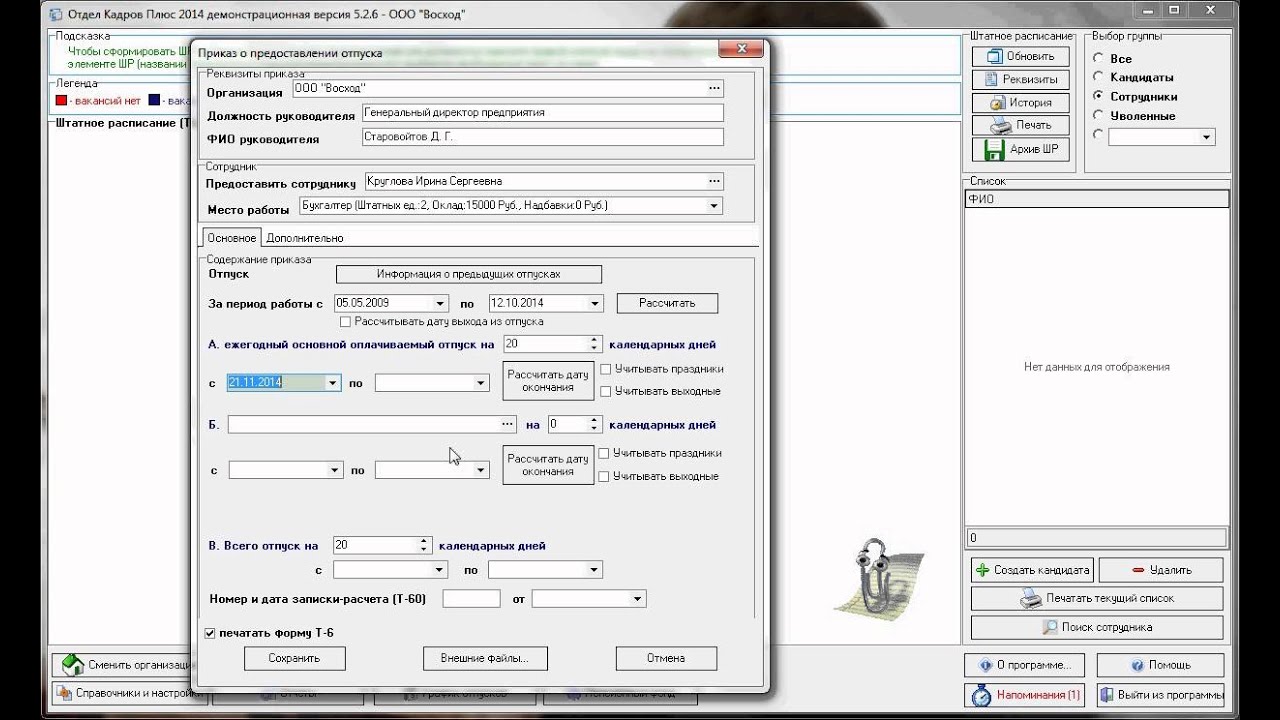Click Информация о предыдущих отпусках button
The image size is (1280, 720).
[468, 274]
